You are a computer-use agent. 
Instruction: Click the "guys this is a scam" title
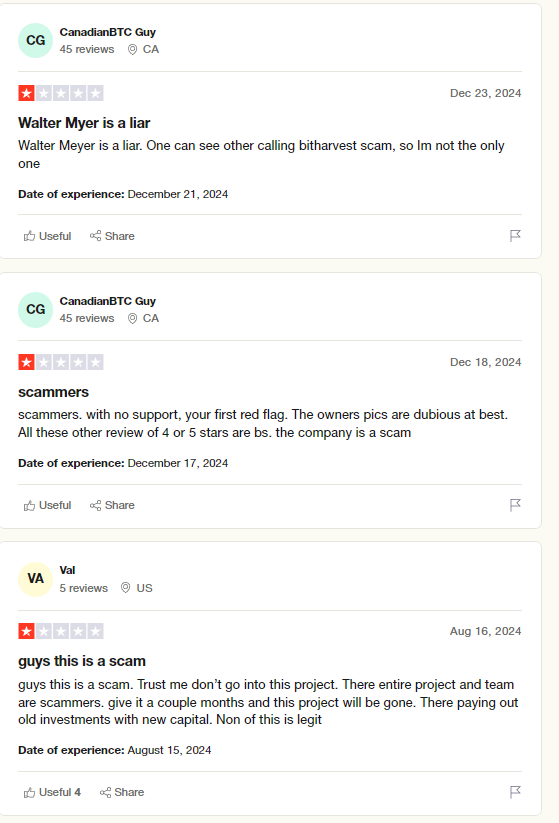click(82, 661)
